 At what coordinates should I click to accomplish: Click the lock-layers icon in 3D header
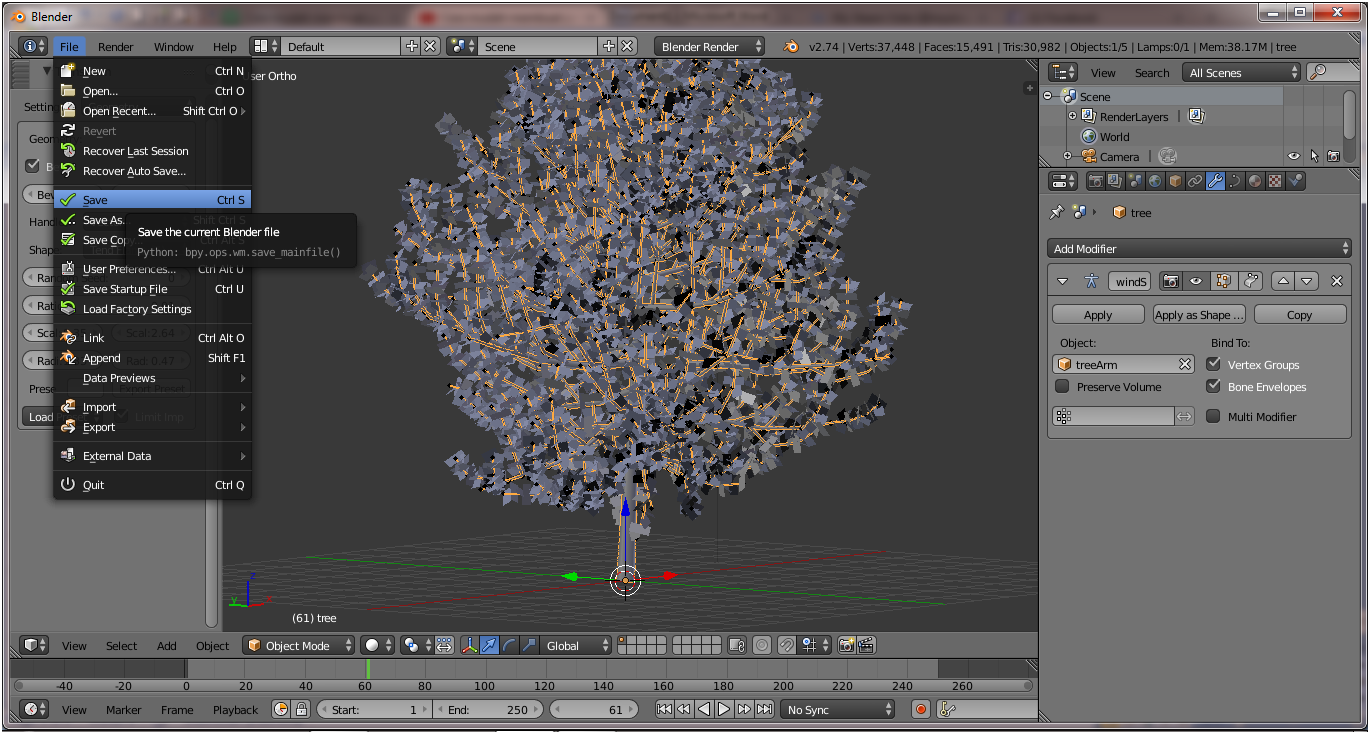[736, 646]
